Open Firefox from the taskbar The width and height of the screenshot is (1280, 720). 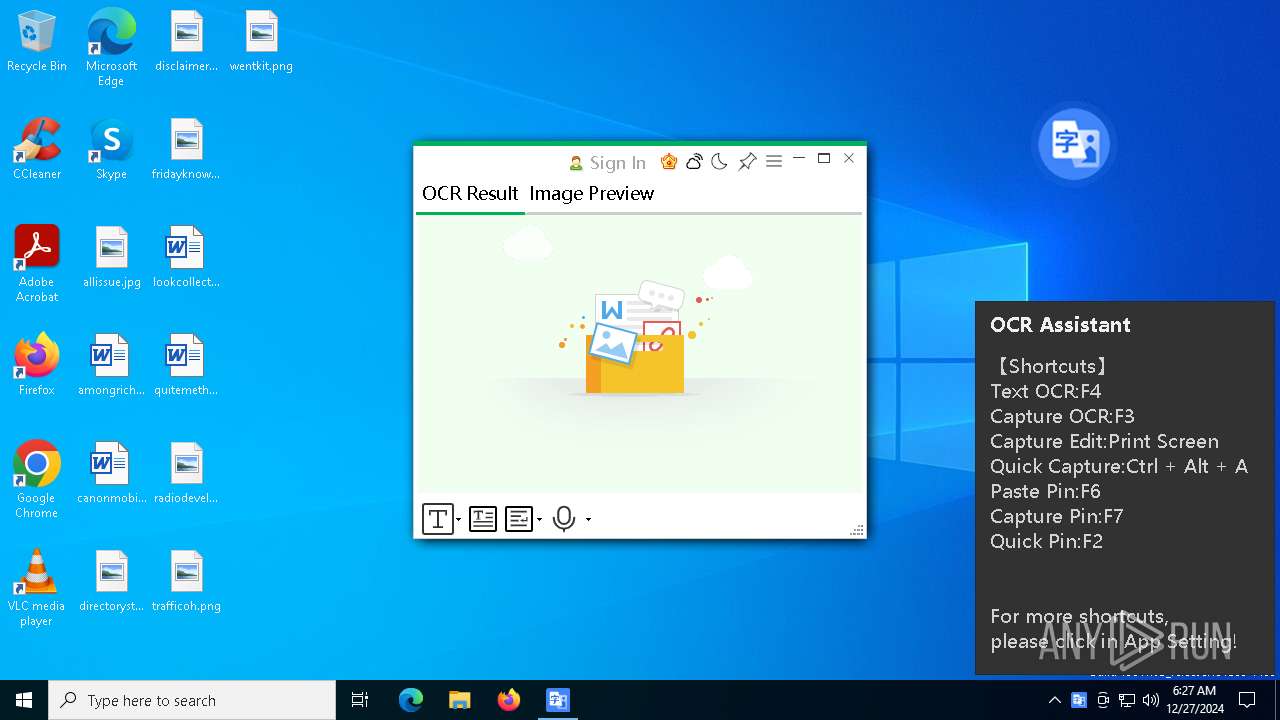click(509, 700)
